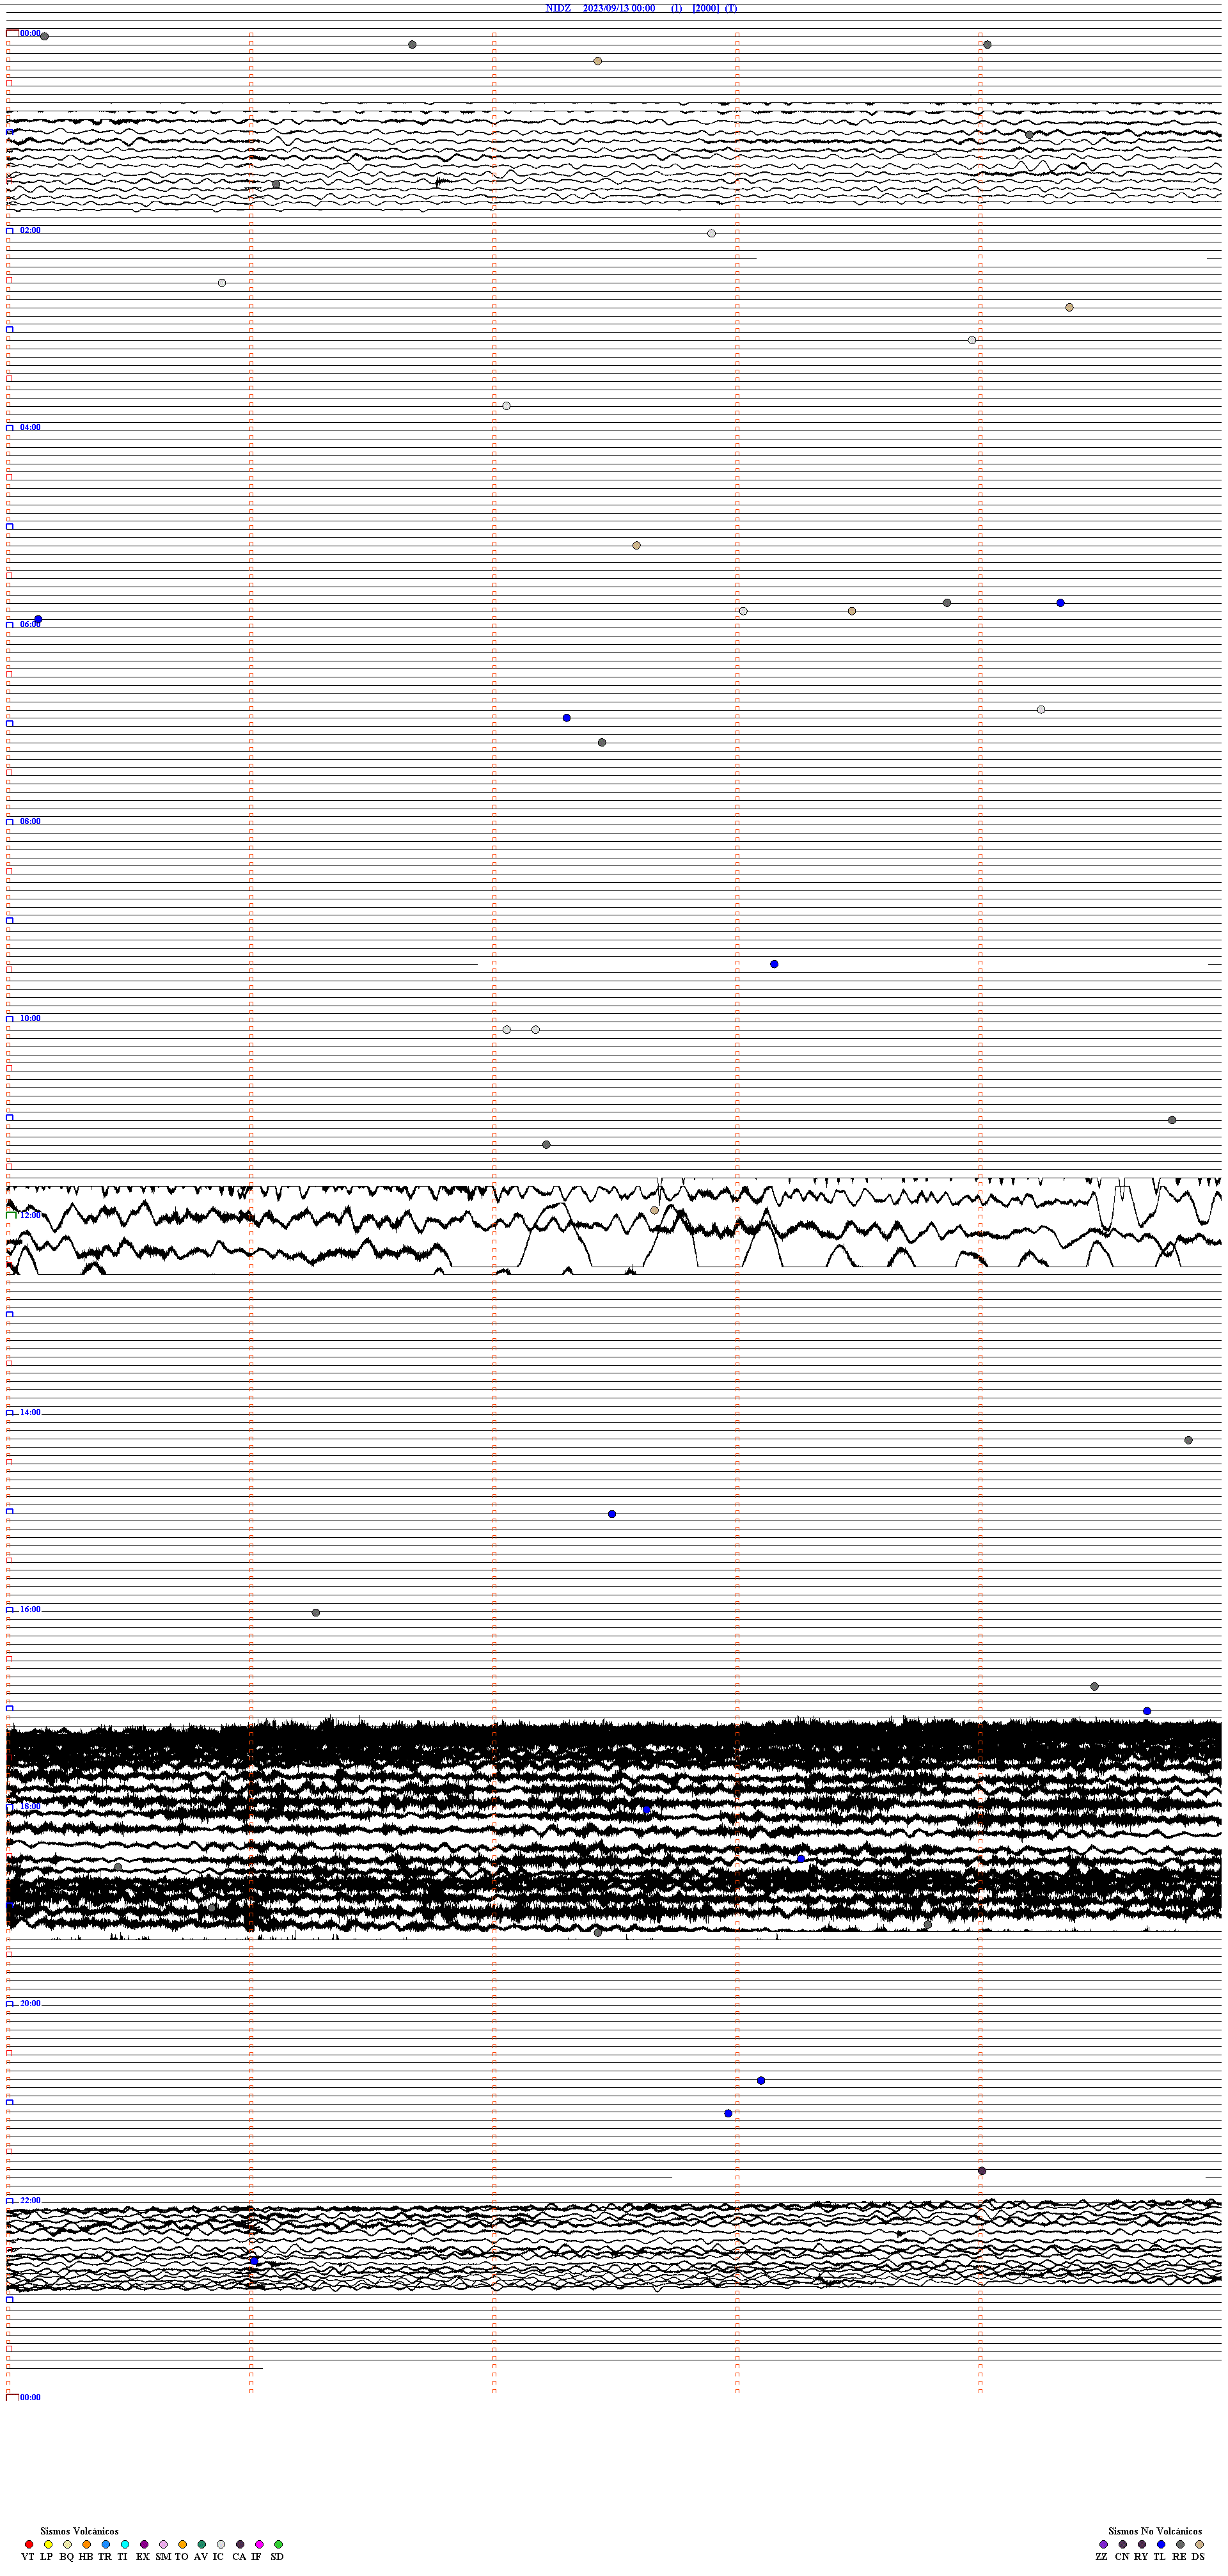Select the CN non-volcanic legend swatch
The height and width of the screenshot is (2576, 1228).
1123,2544
